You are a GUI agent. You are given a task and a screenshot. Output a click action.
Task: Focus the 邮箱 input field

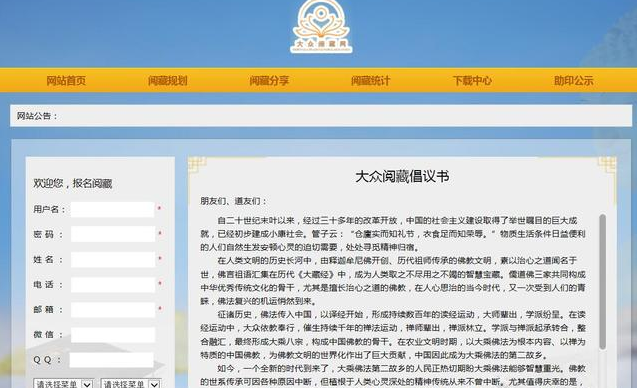pyautogui.click(x=113, y=310)
